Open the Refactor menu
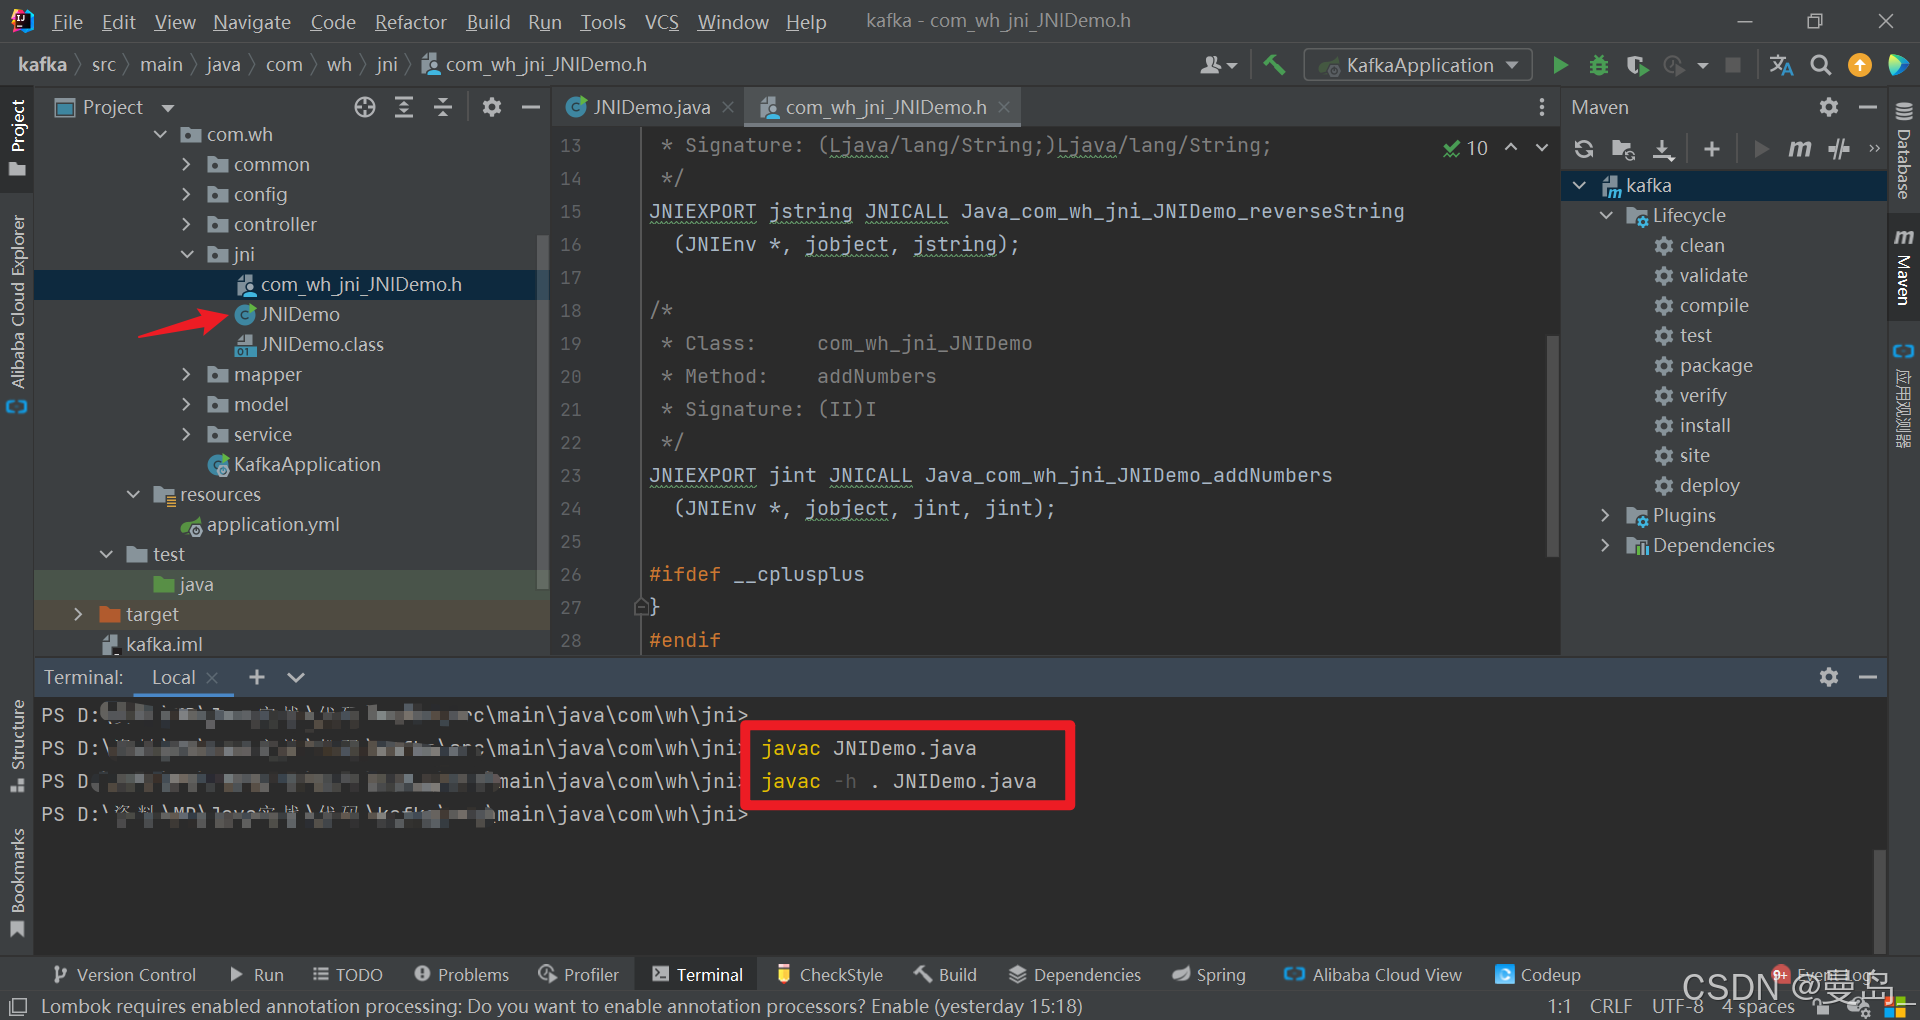The width and height of the screenshot is (1920, 1020). 410,21
